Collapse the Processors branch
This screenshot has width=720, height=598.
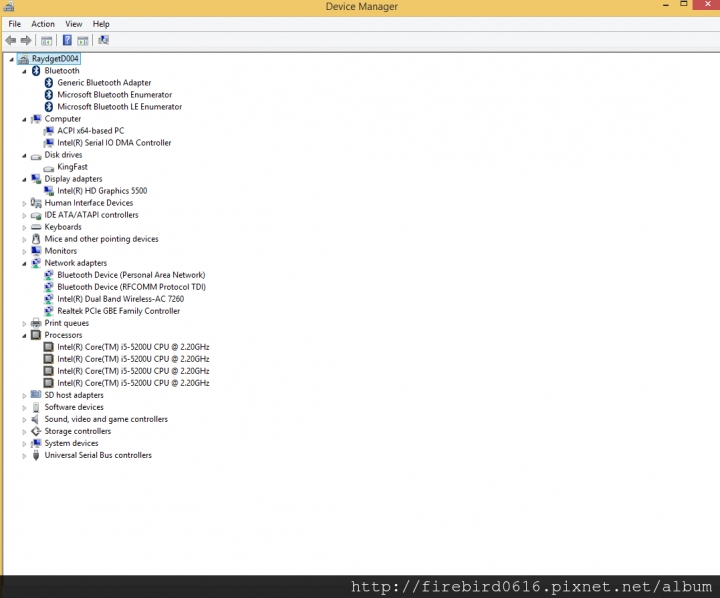click(24, 336)
